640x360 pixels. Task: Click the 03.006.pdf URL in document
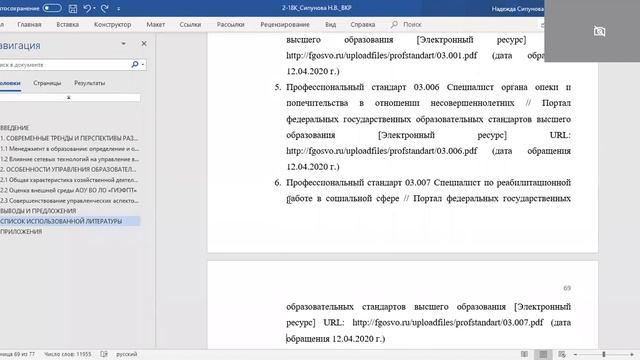pyautogui.click(x=381, y=151)
